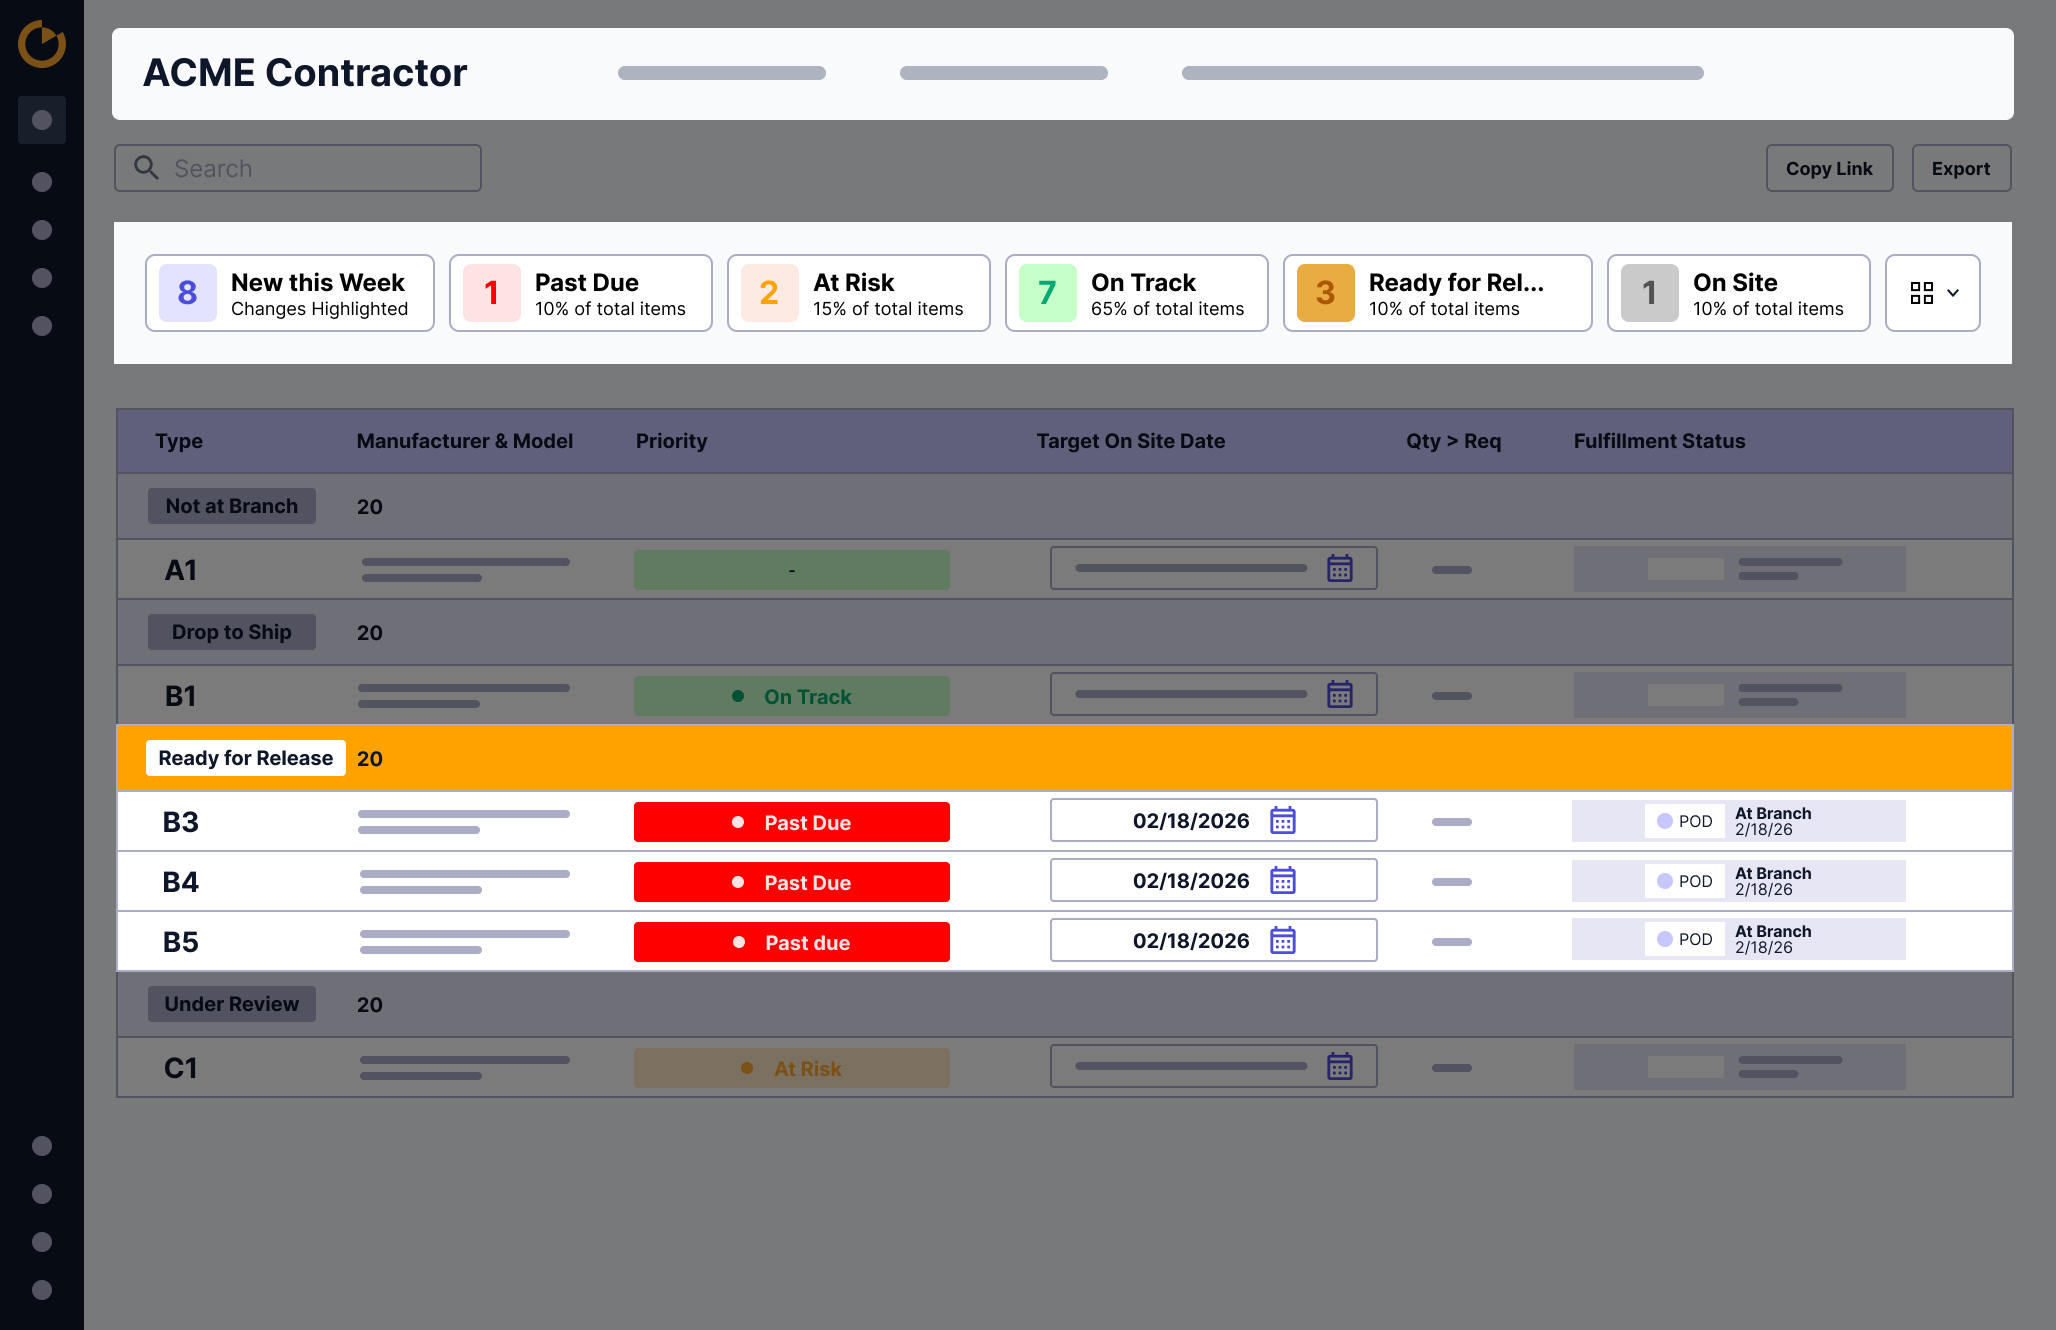Click calendar icon in A1 row
The image size is (2056, 1330).
(1340, 569)
